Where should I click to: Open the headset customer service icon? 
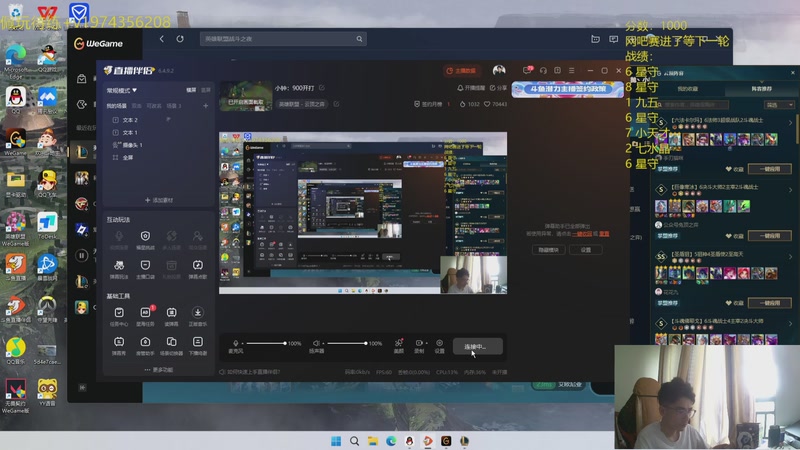point(543,70)
